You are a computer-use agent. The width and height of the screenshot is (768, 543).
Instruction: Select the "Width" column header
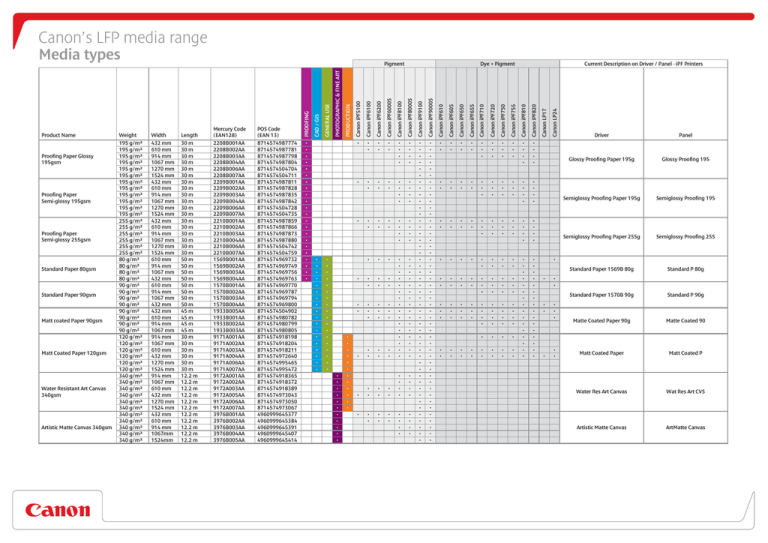click(x=158, y=135)
